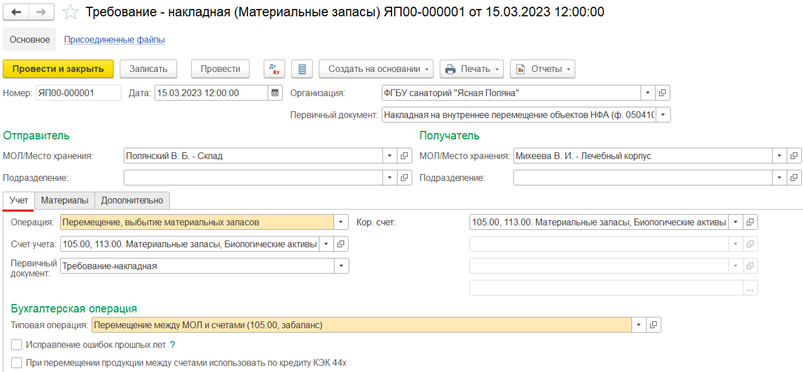Go back with the left arrow
The height and width of the screenshot is (372, 803).
16,12
